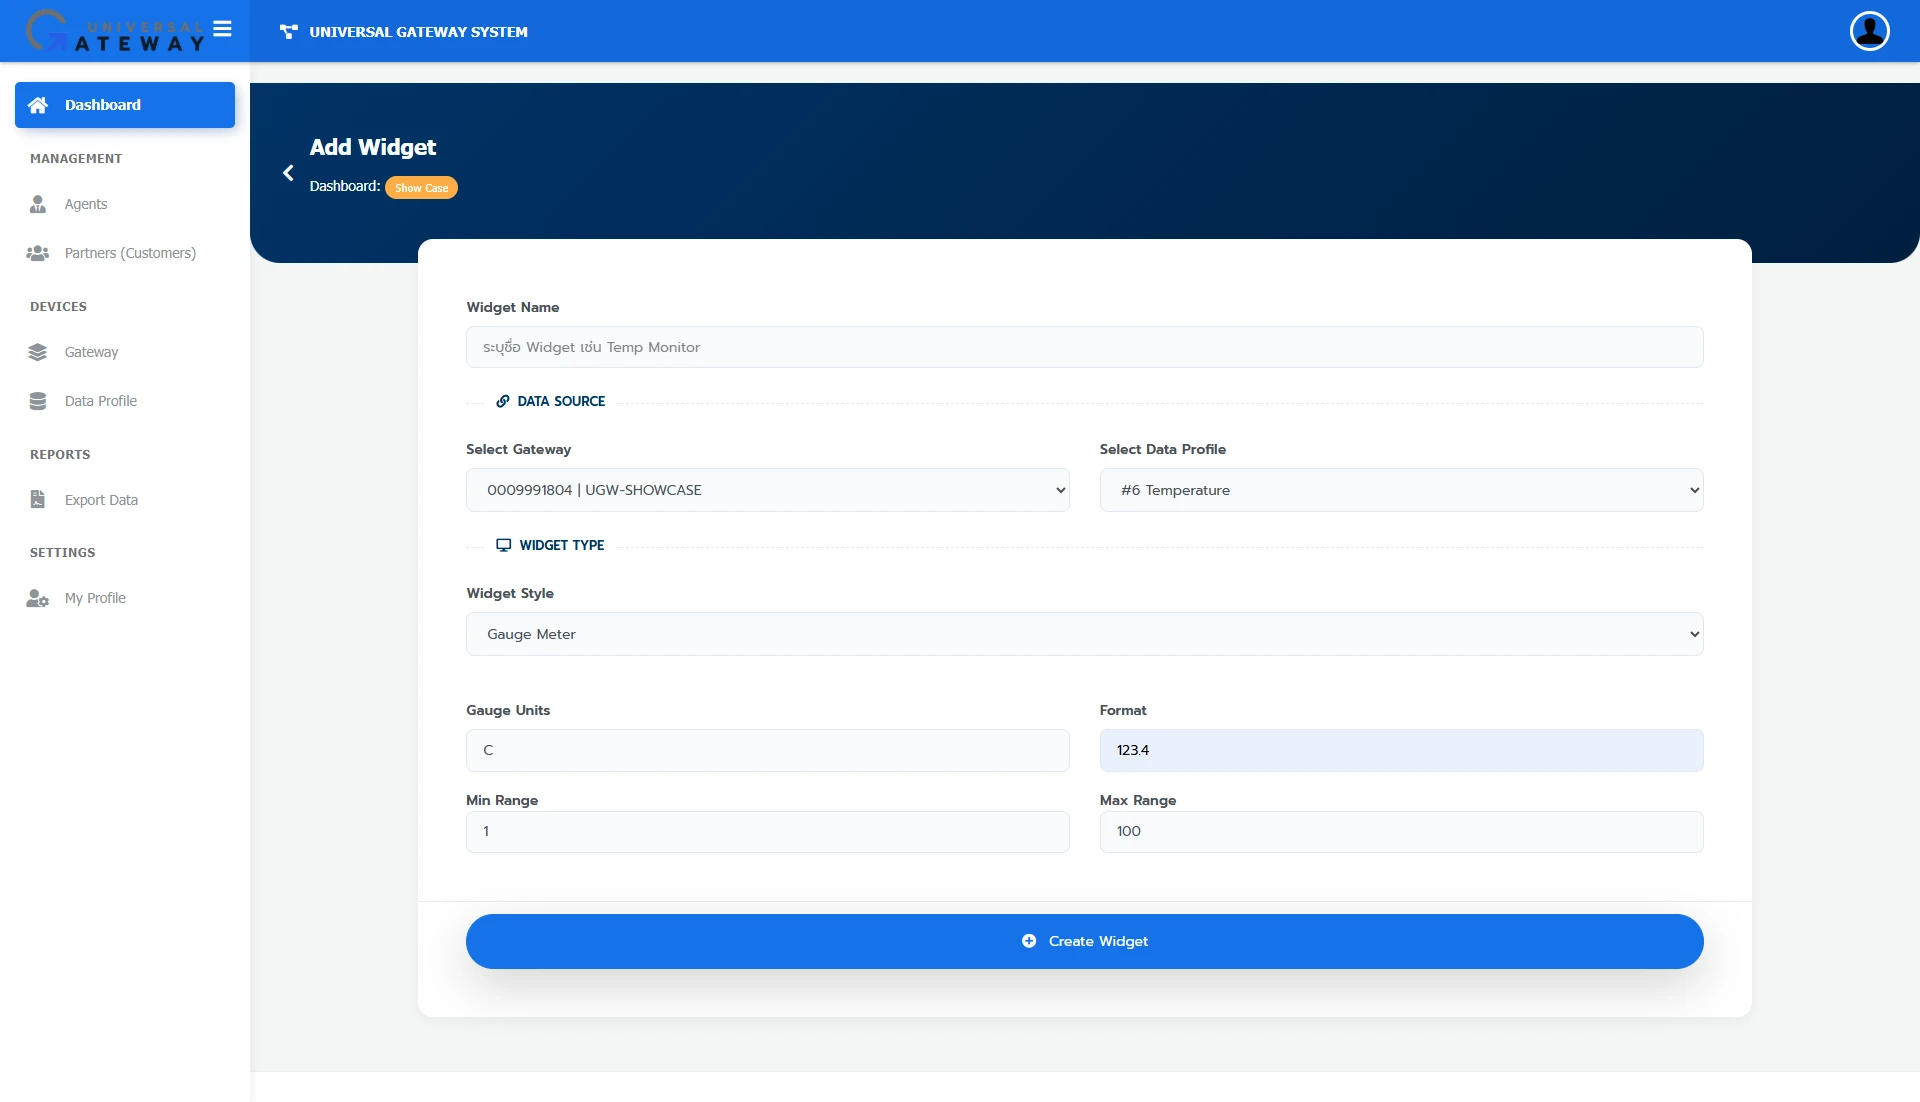Click the Dashboard home icon
Viewport: 1920px width, 1102px height.
click(38, 105)
